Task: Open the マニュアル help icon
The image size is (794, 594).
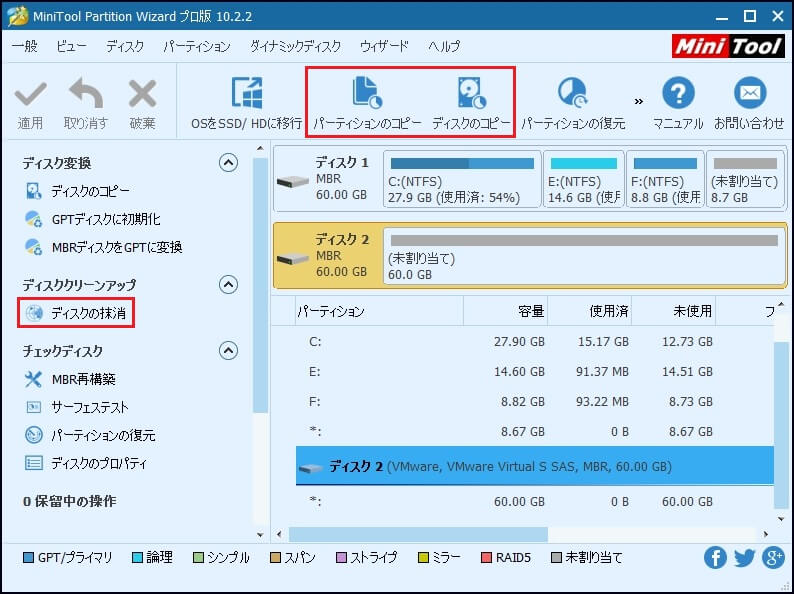Action: [678, 93]
